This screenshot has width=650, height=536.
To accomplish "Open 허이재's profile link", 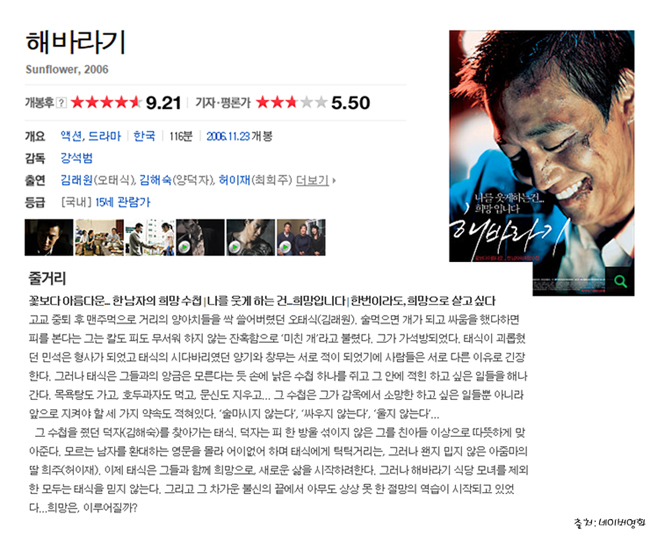I will click(235, 180).
